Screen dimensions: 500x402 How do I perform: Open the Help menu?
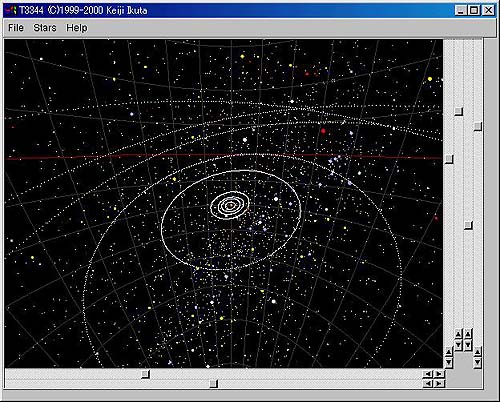point(77,28)
